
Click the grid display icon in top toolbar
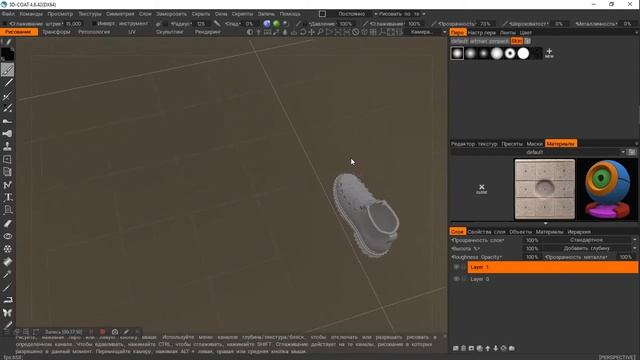[373, 32]
